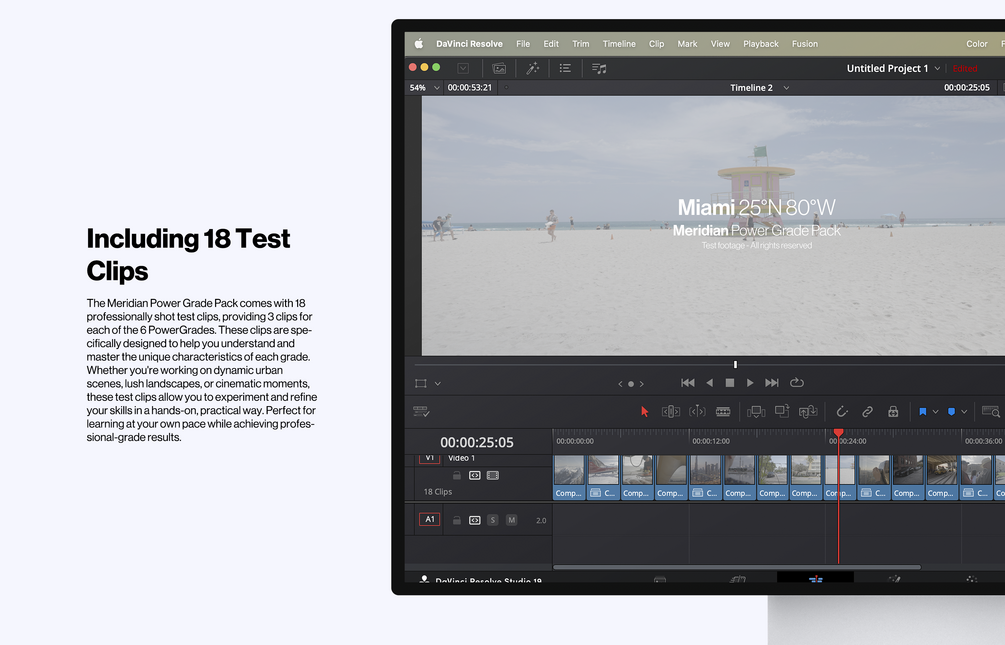Viewport: 1005px width, 645px height.
Task: Expand the marker color dropdown arrow
Action: pyautogui.click(x=964, y=412)
